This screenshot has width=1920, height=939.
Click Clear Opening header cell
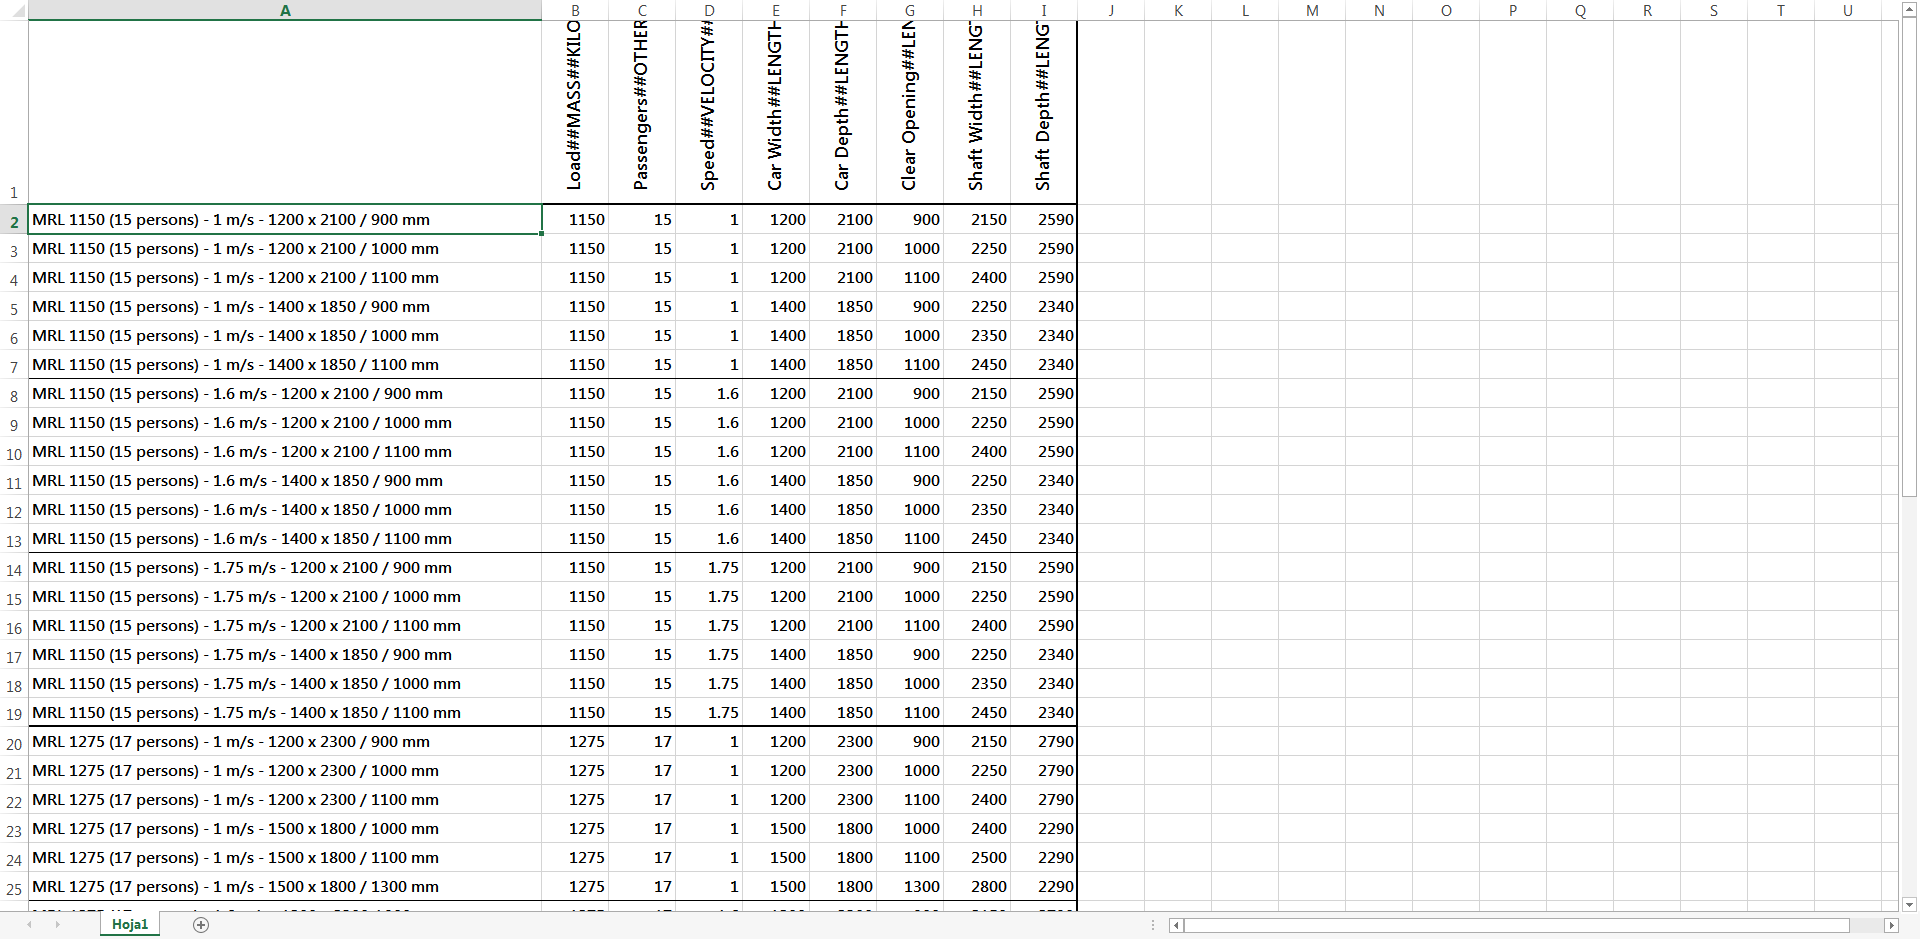(910, 112)
